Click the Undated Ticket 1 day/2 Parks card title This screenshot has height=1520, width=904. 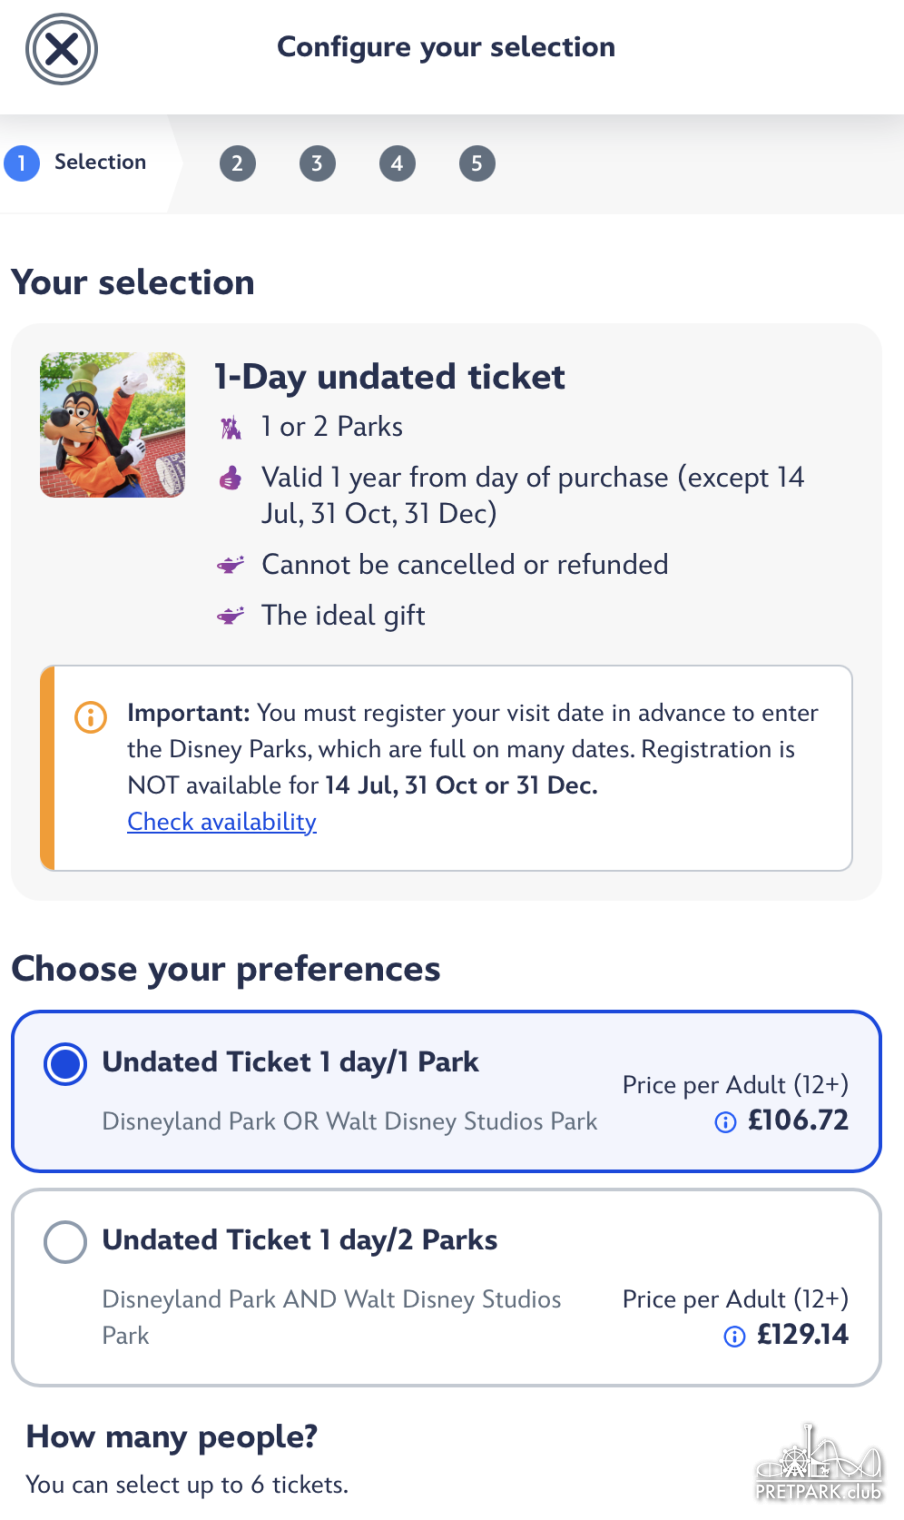click(299, 1240)
